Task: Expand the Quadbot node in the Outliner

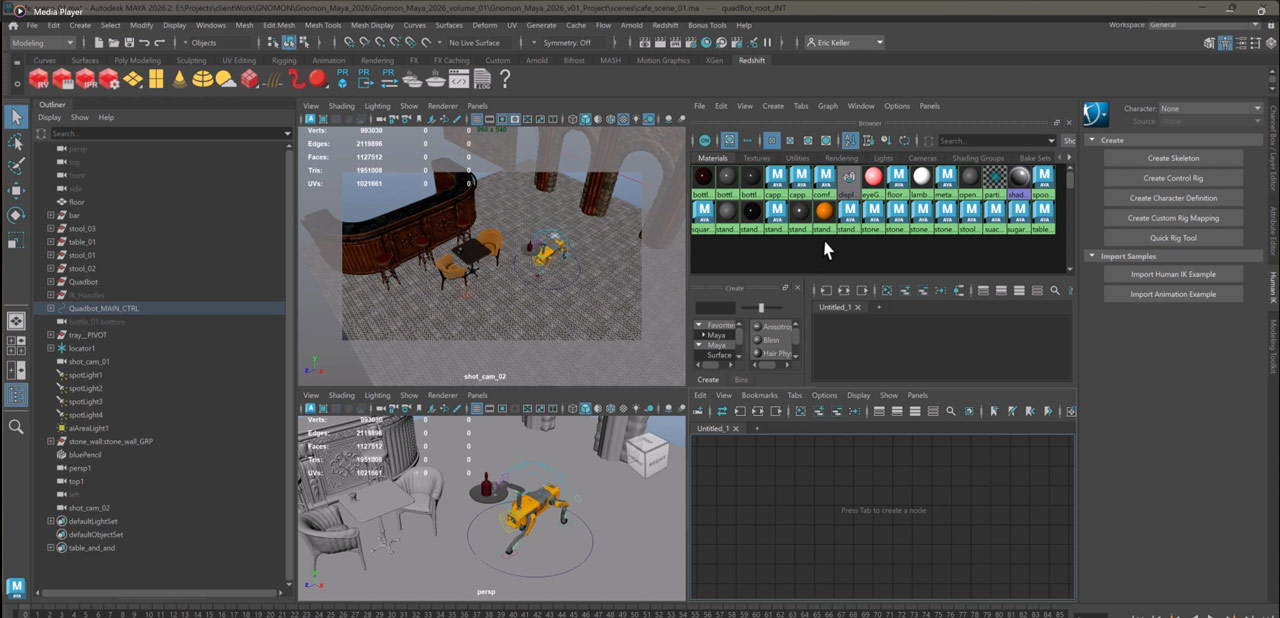Action: (x=51, y=282)
